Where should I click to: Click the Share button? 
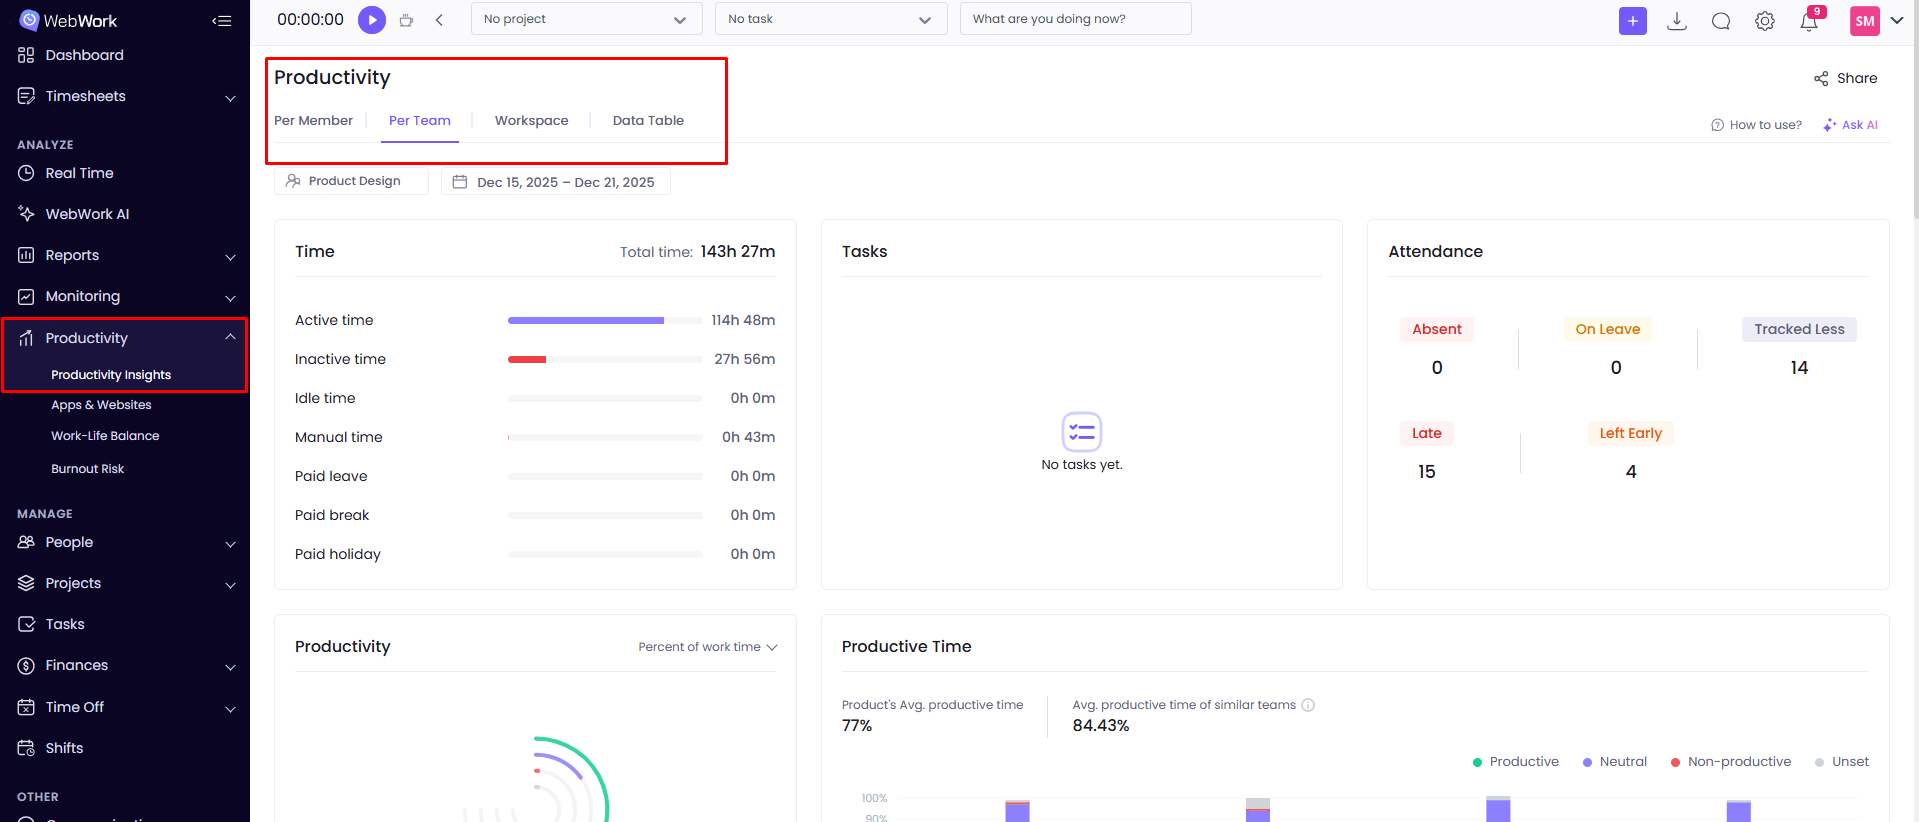[1846, 78]
